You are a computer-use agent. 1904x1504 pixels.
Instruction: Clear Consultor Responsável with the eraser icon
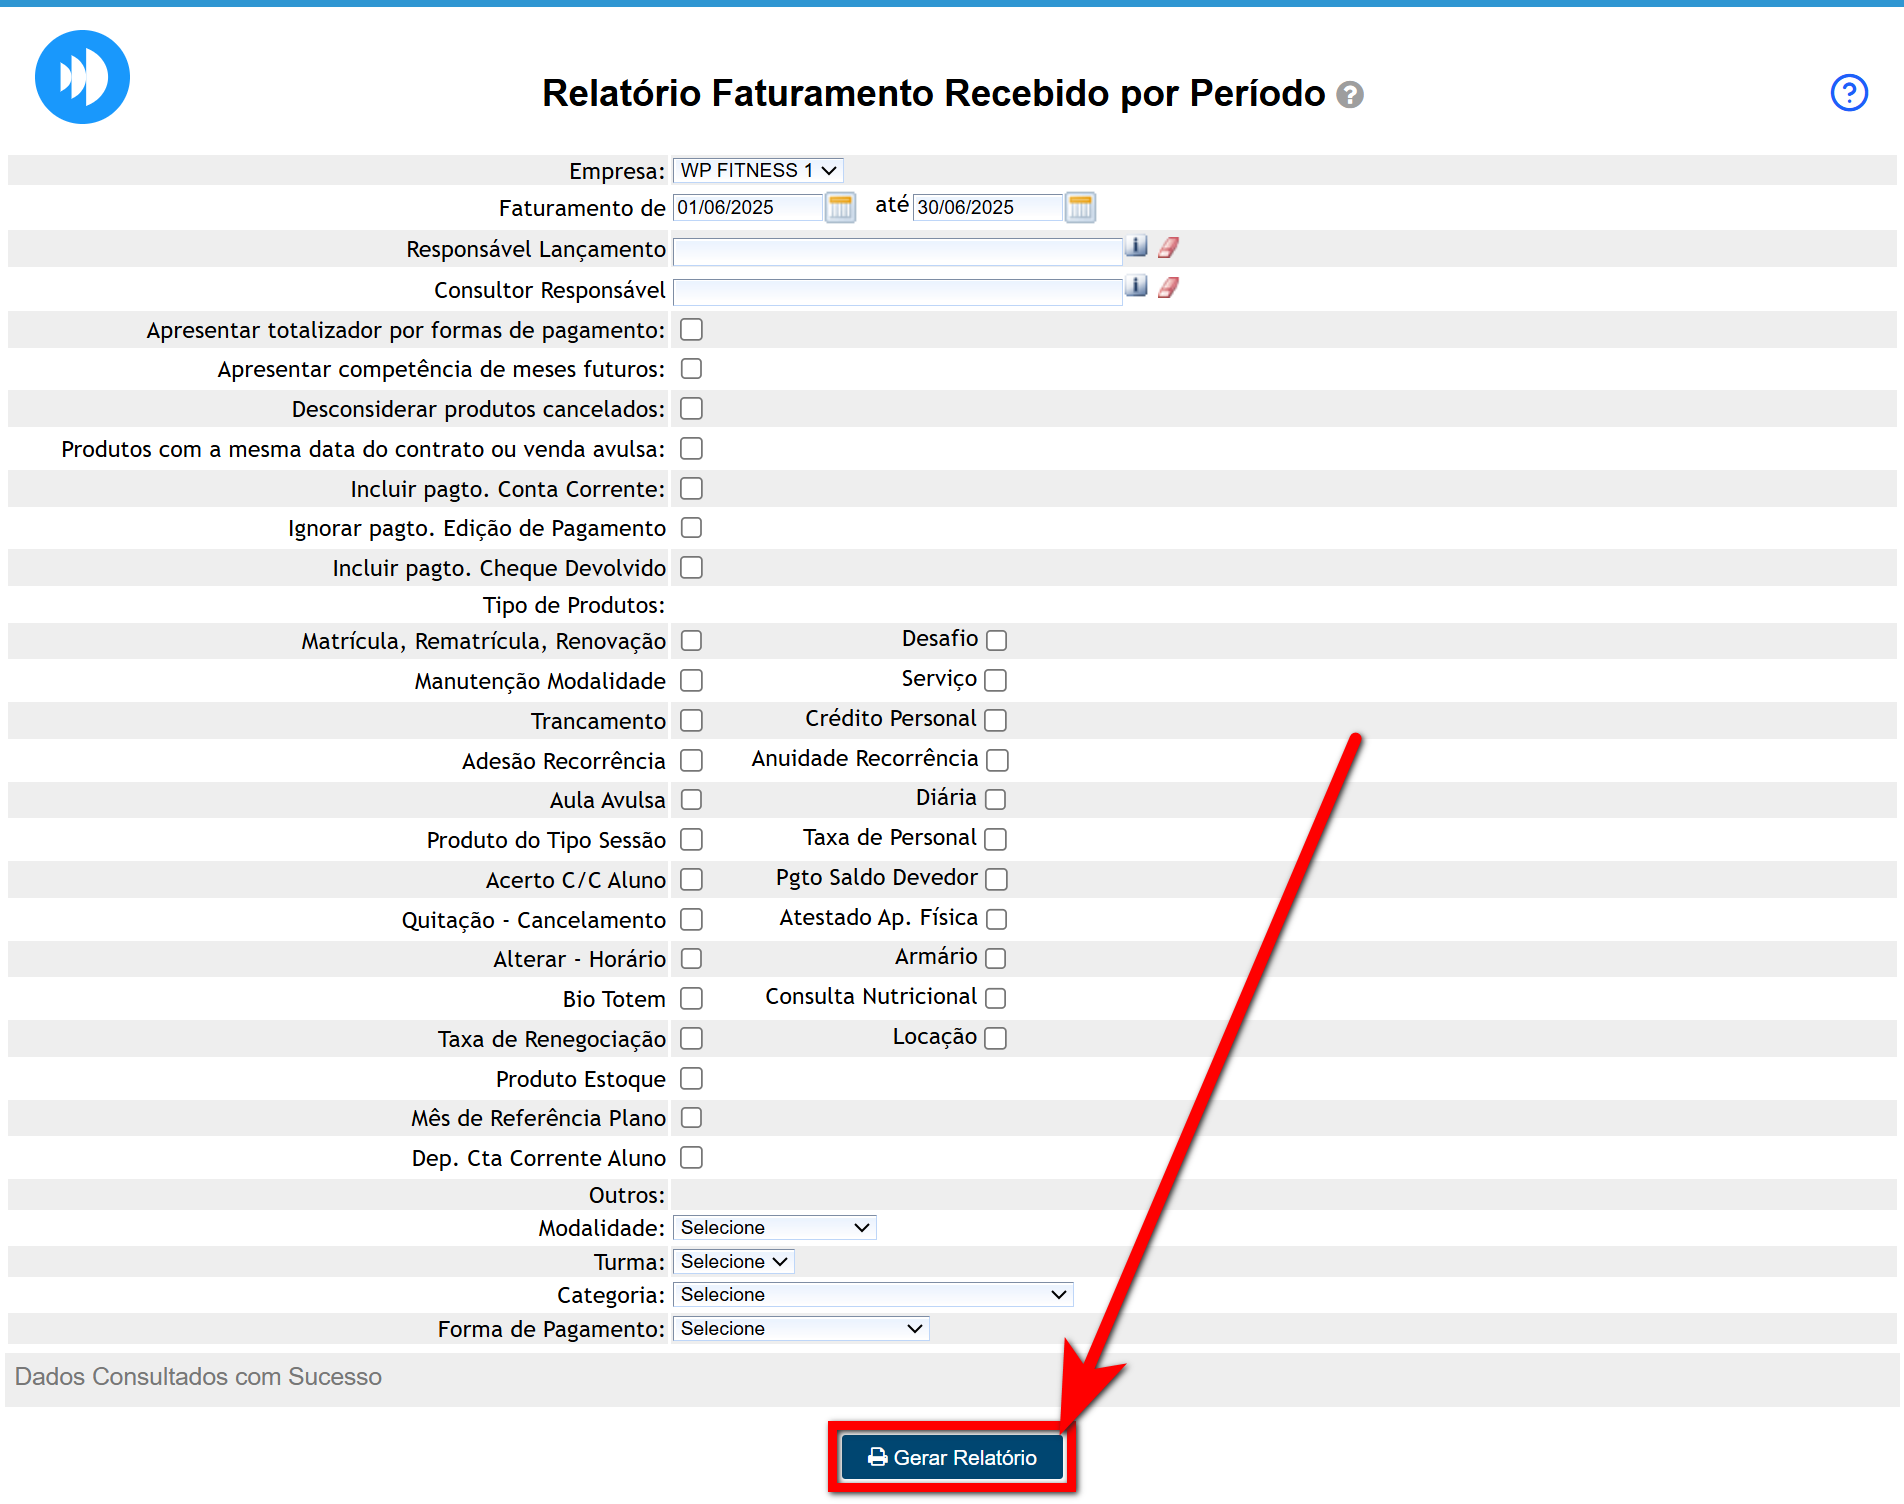click(1168, 288)
